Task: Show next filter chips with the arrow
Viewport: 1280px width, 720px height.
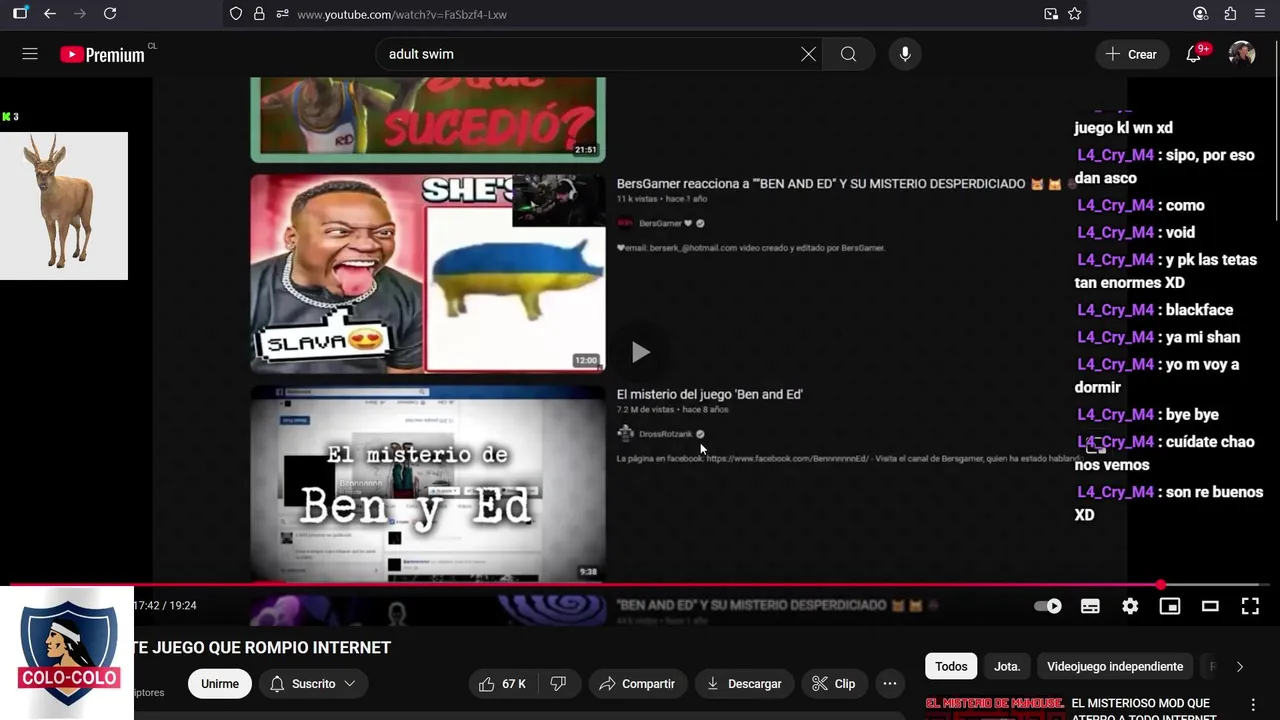Action: [x=1240, y=667]
